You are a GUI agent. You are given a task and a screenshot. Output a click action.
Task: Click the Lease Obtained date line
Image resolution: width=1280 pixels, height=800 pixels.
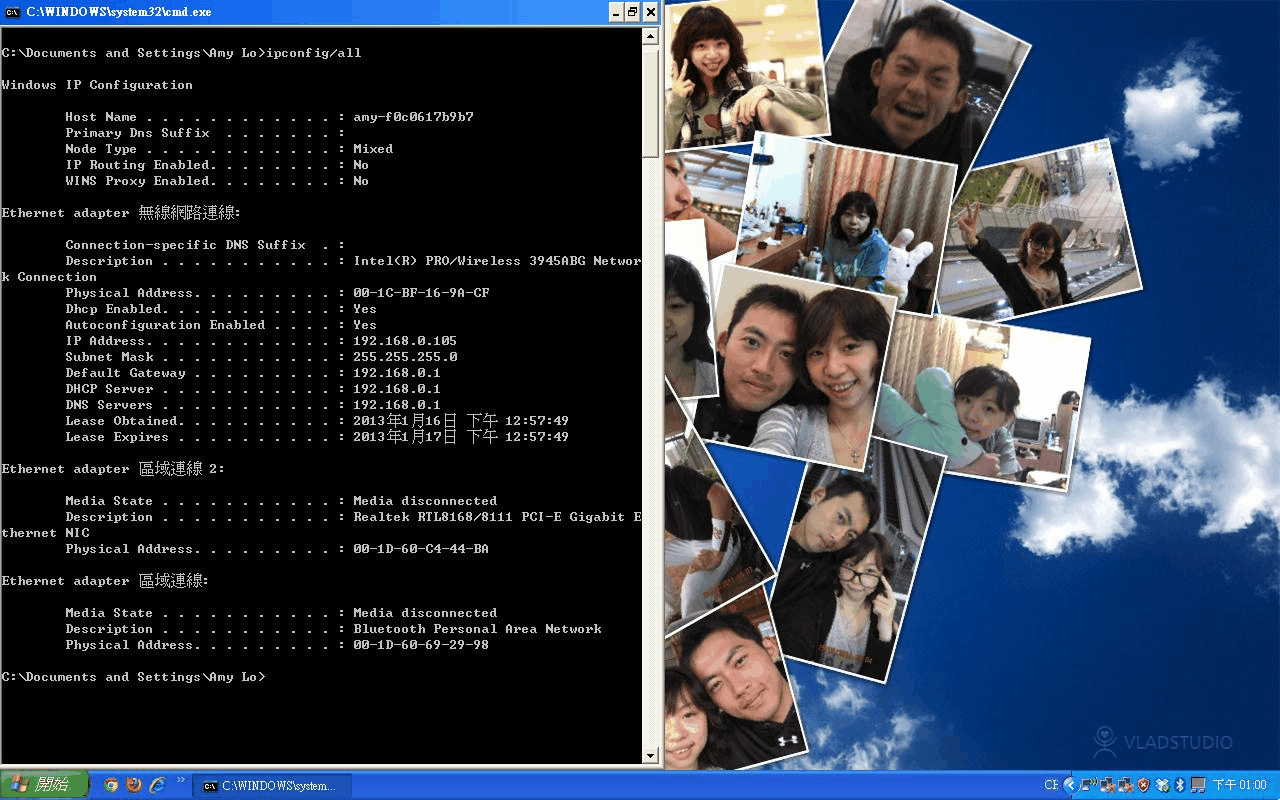317,421
